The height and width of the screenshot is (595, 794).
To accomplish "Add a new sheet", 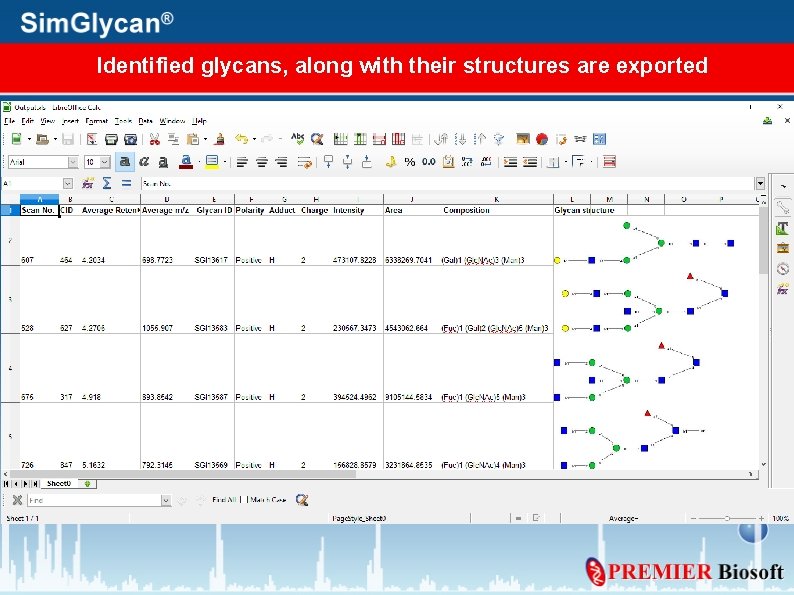I will coord(87,484).
